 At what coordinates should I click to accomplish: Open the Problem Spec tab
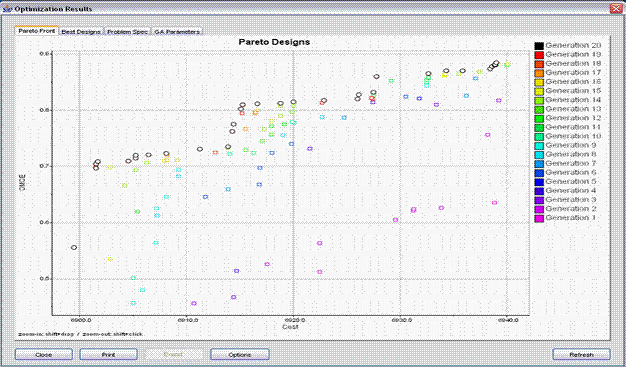127,32
